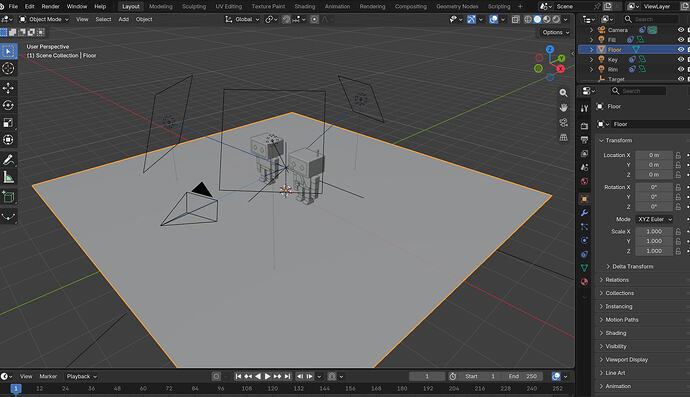Image resolution: width=690 pixels, height=397 pixels.
Task: Hide the Key light in outliner
Action: pos(681,59)
